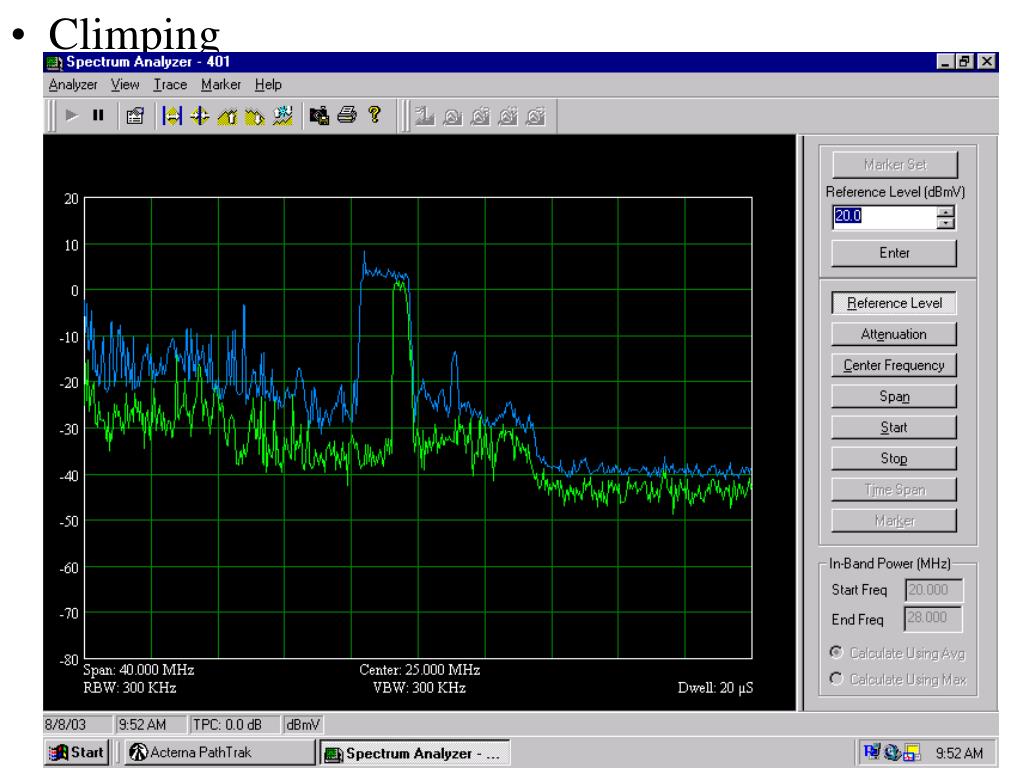
Task: Decrease reference level with down spinner
Action: pos(945,223)
